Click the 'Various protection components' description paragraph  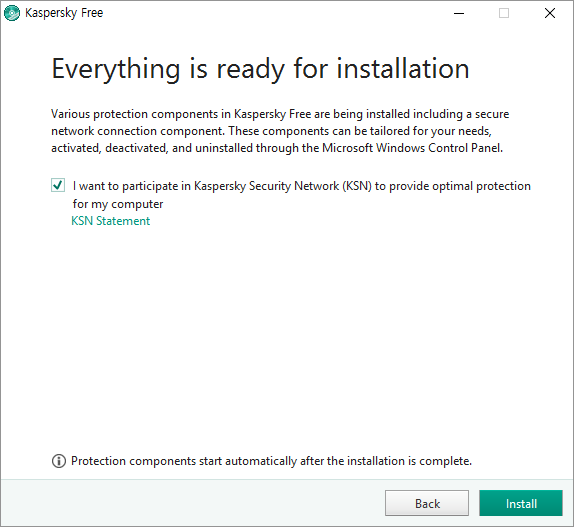280,131
